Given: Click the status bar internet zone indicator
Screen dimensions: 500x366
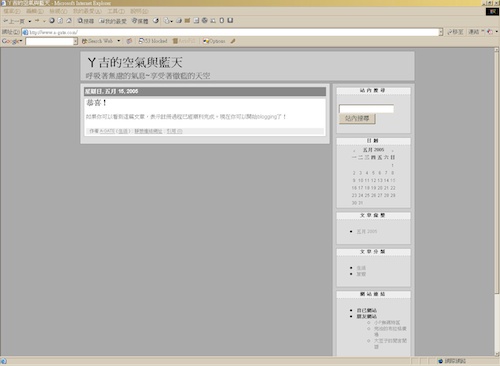Looking at the screenshot, I should pos(452,361).
